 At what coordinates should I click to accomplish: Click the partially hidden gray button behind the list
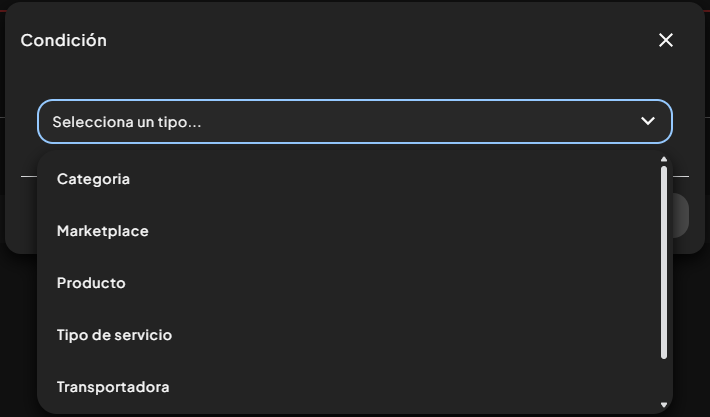tap(681, 216)
